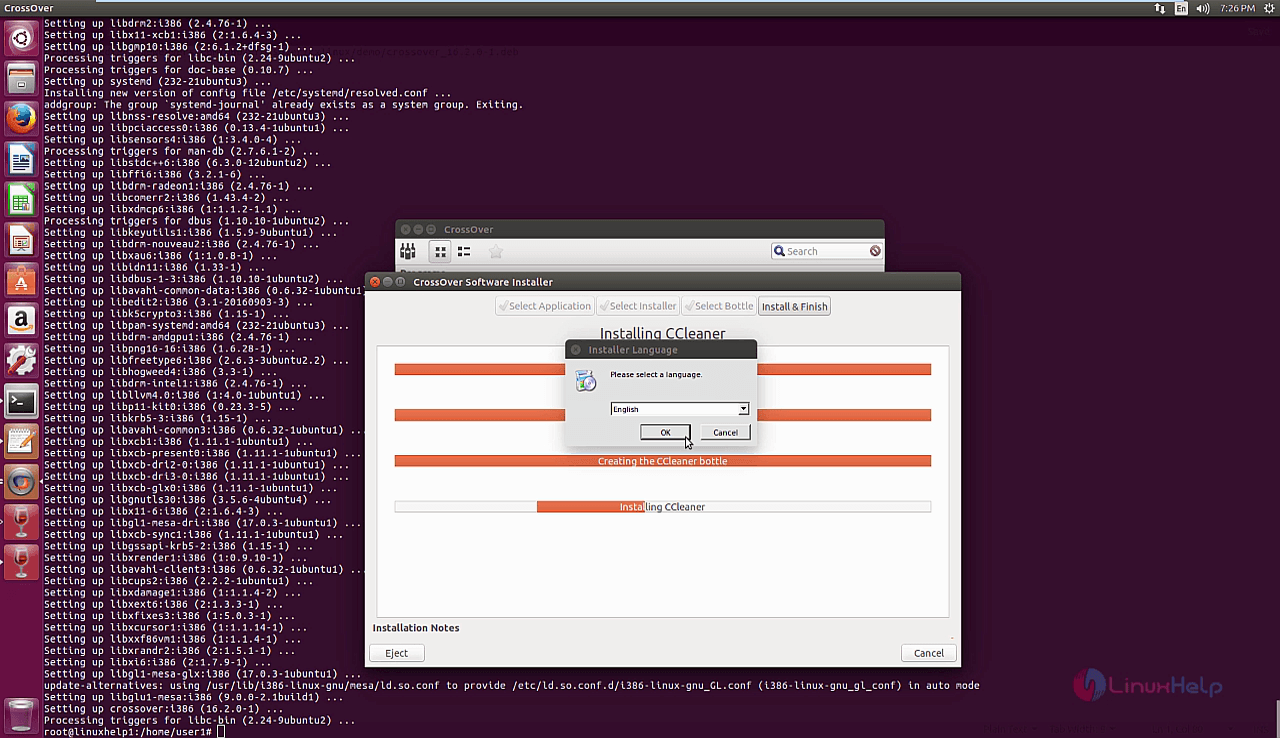Open the language dropdown arrow
1280x738 pixels.
click(743, 409)
